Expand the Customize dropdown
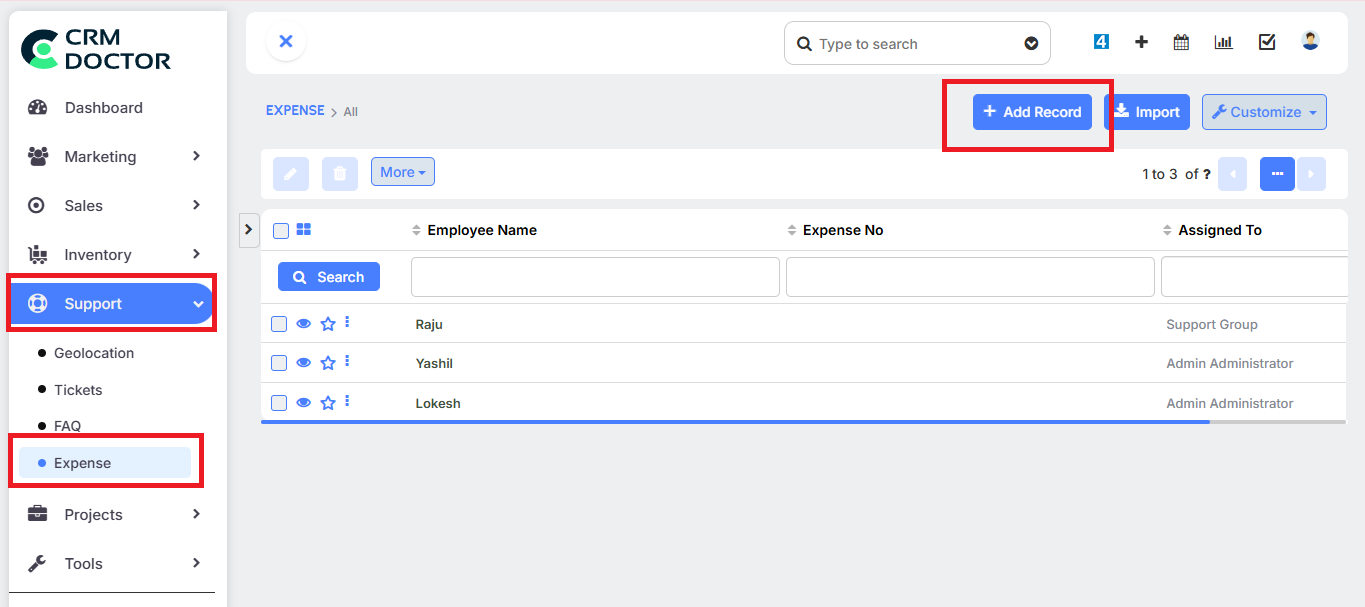This screenshot has height=607, width=1365. [1263, 111]
